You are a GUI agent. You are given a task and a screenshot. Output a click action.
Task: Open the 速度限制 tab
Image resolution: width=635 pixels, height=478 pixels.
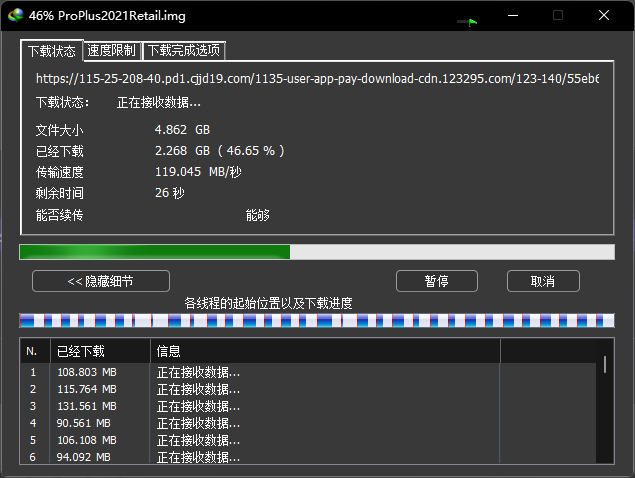click(x=112, y=50)
